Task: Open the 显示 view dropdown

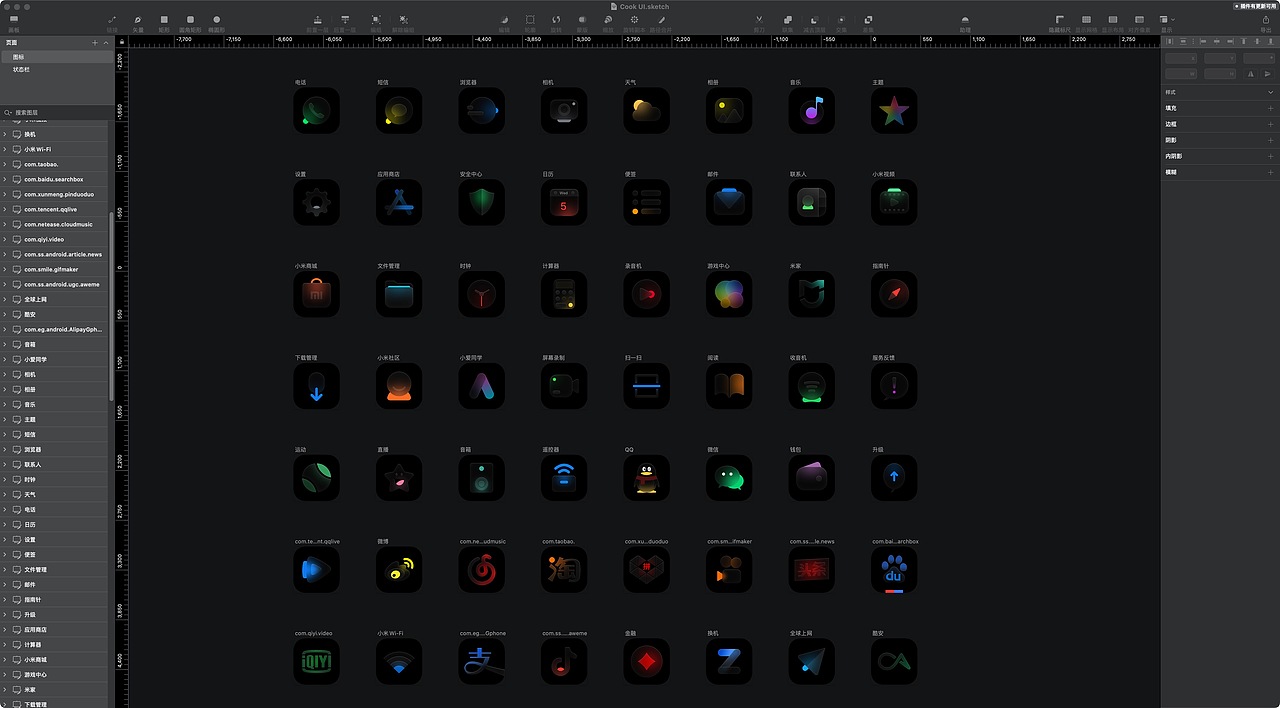Action: (1167, 19)
